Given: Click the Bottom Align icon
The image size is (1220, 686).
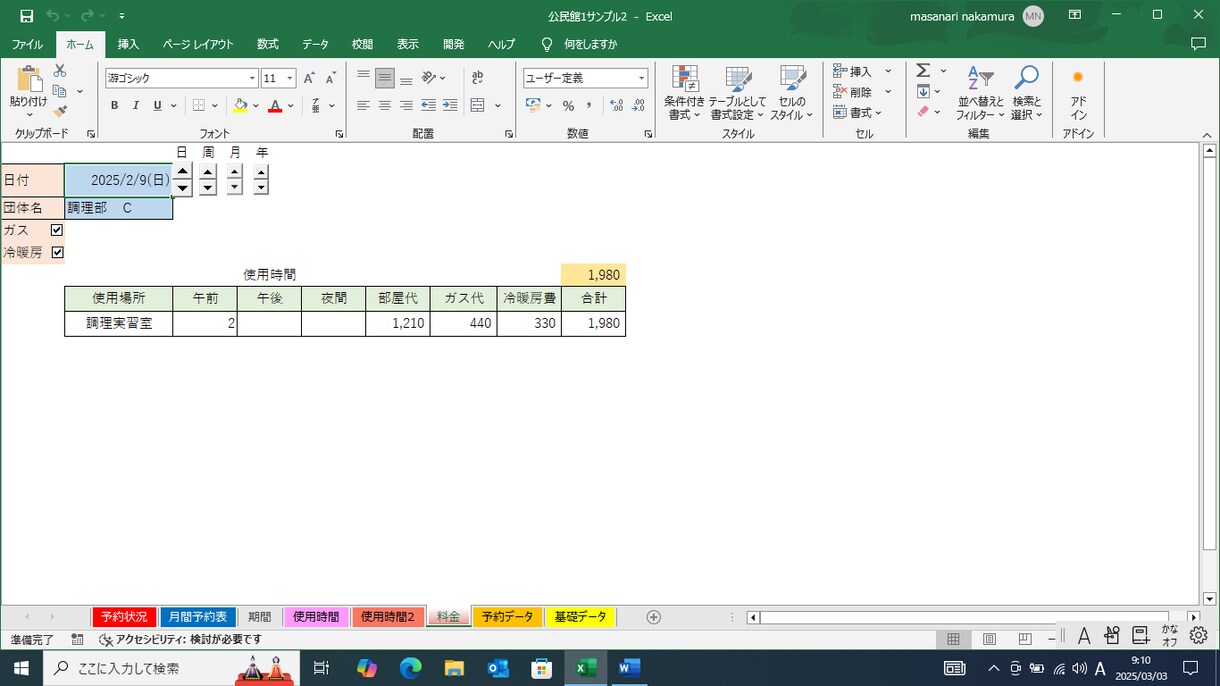Looking at the screenshot, I should point(406,78).
